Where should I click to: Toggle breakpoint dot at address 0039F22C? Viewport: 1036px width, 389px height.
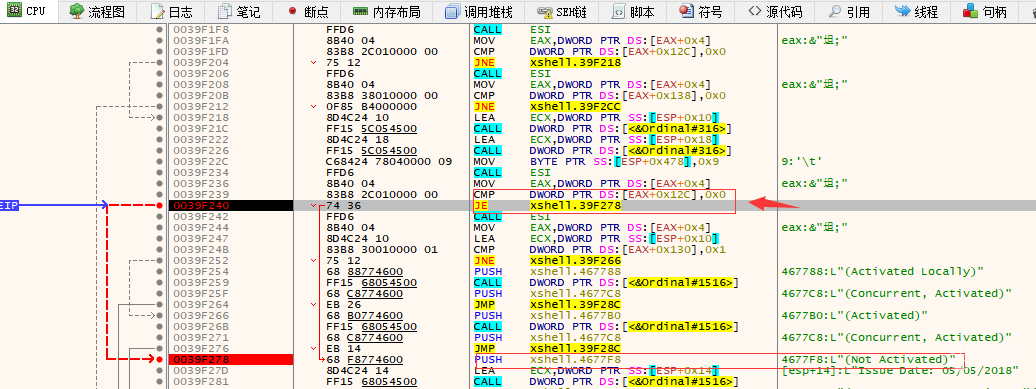pos(159,161)
